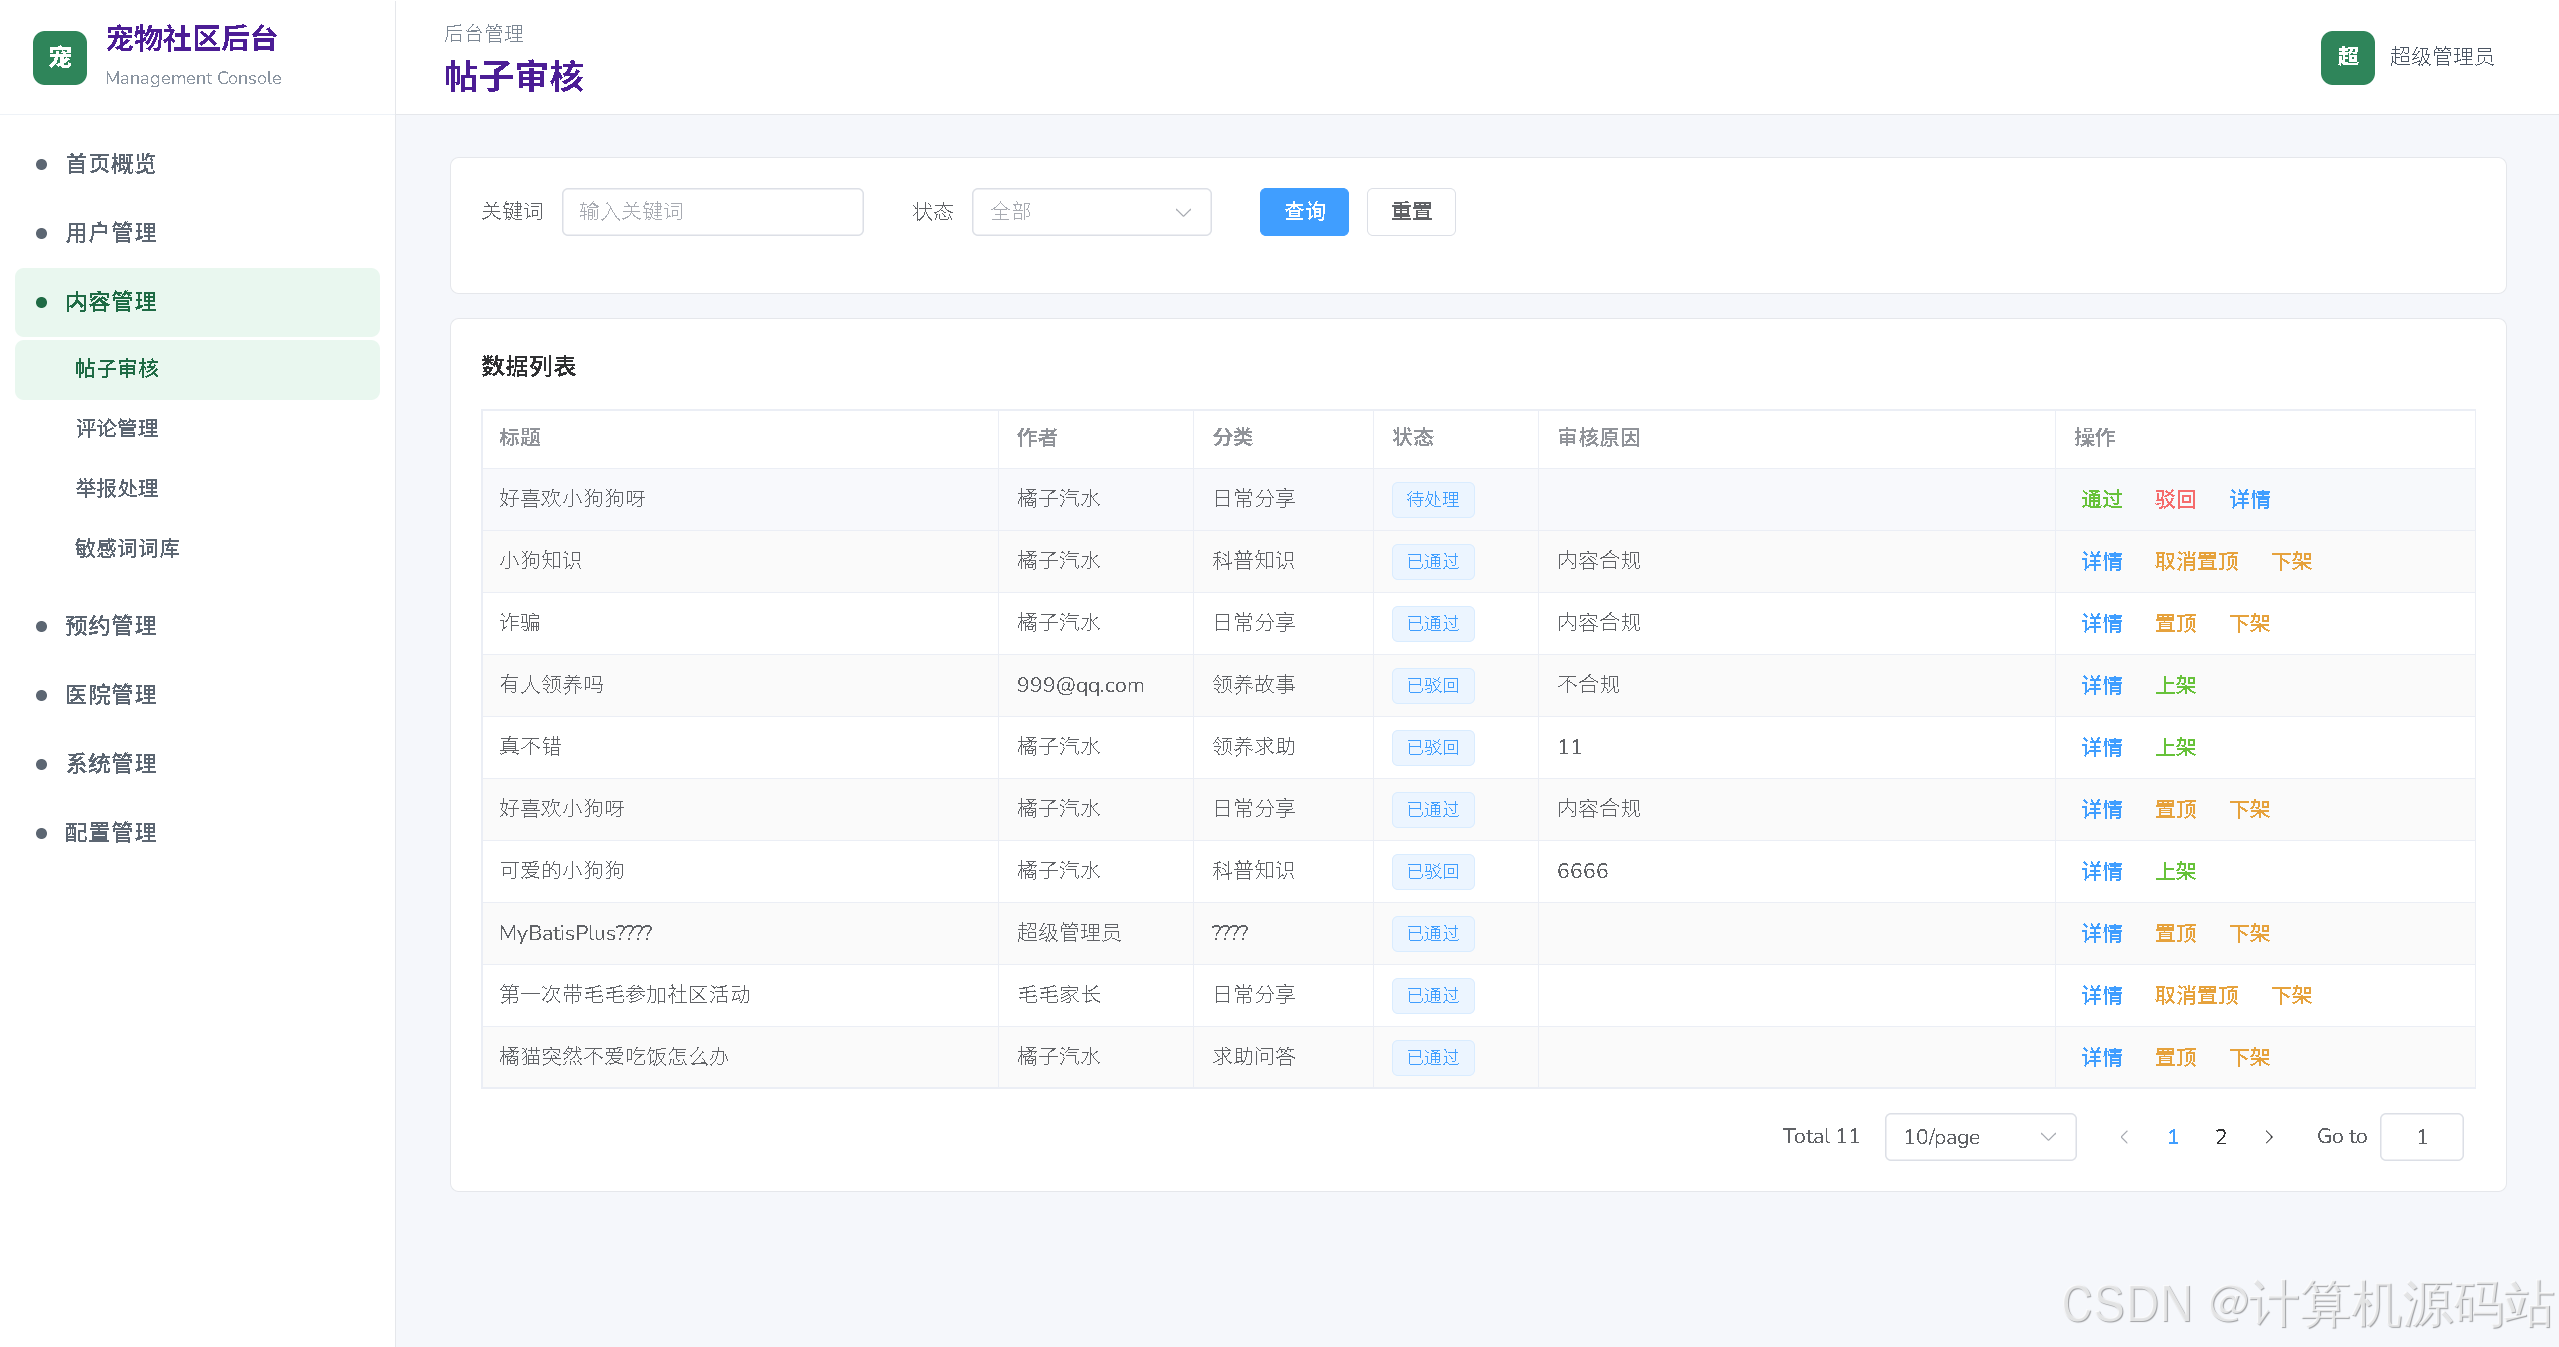The height and width of the screenshot is (1347, 2559).
Task: Click the blue 查询 button
Action: (1304, 212)
